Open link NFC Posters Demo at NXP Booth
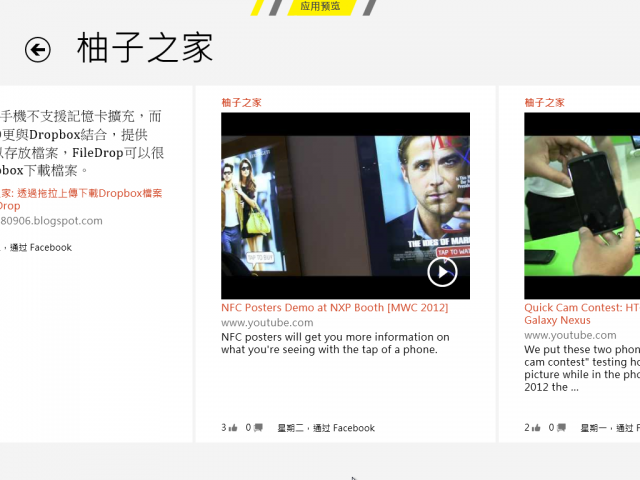Screen dimensions: 640x480 [x=334, y=308]
